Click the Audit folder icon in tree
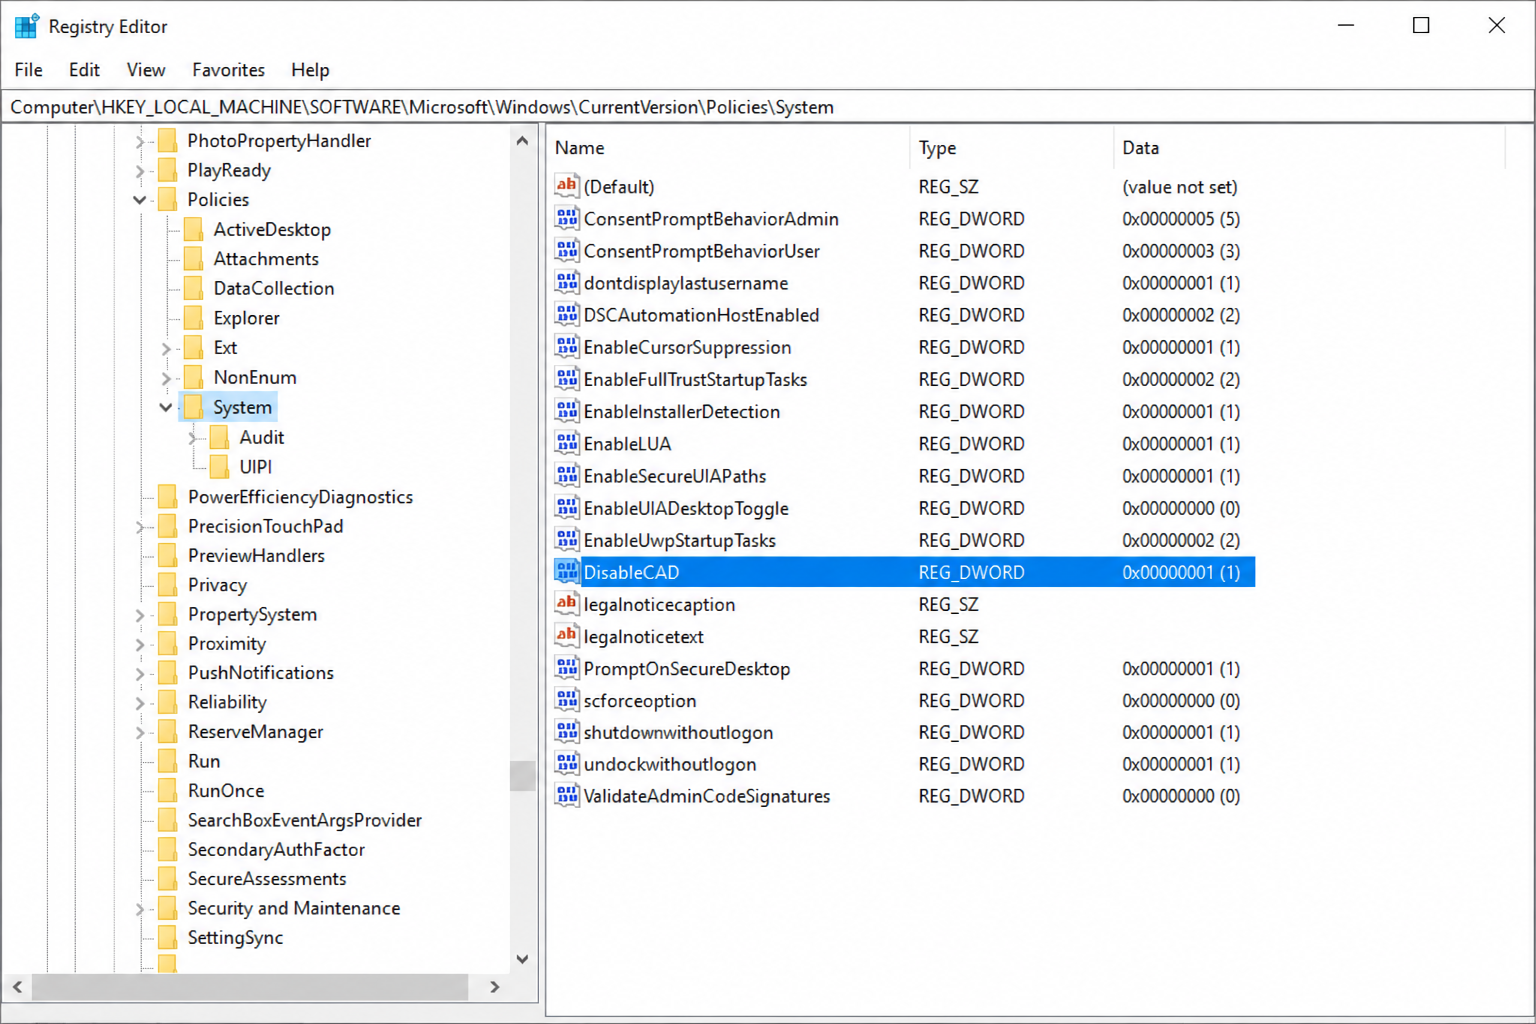Viewport: 1536px width, 1024px height. [220, 437]
